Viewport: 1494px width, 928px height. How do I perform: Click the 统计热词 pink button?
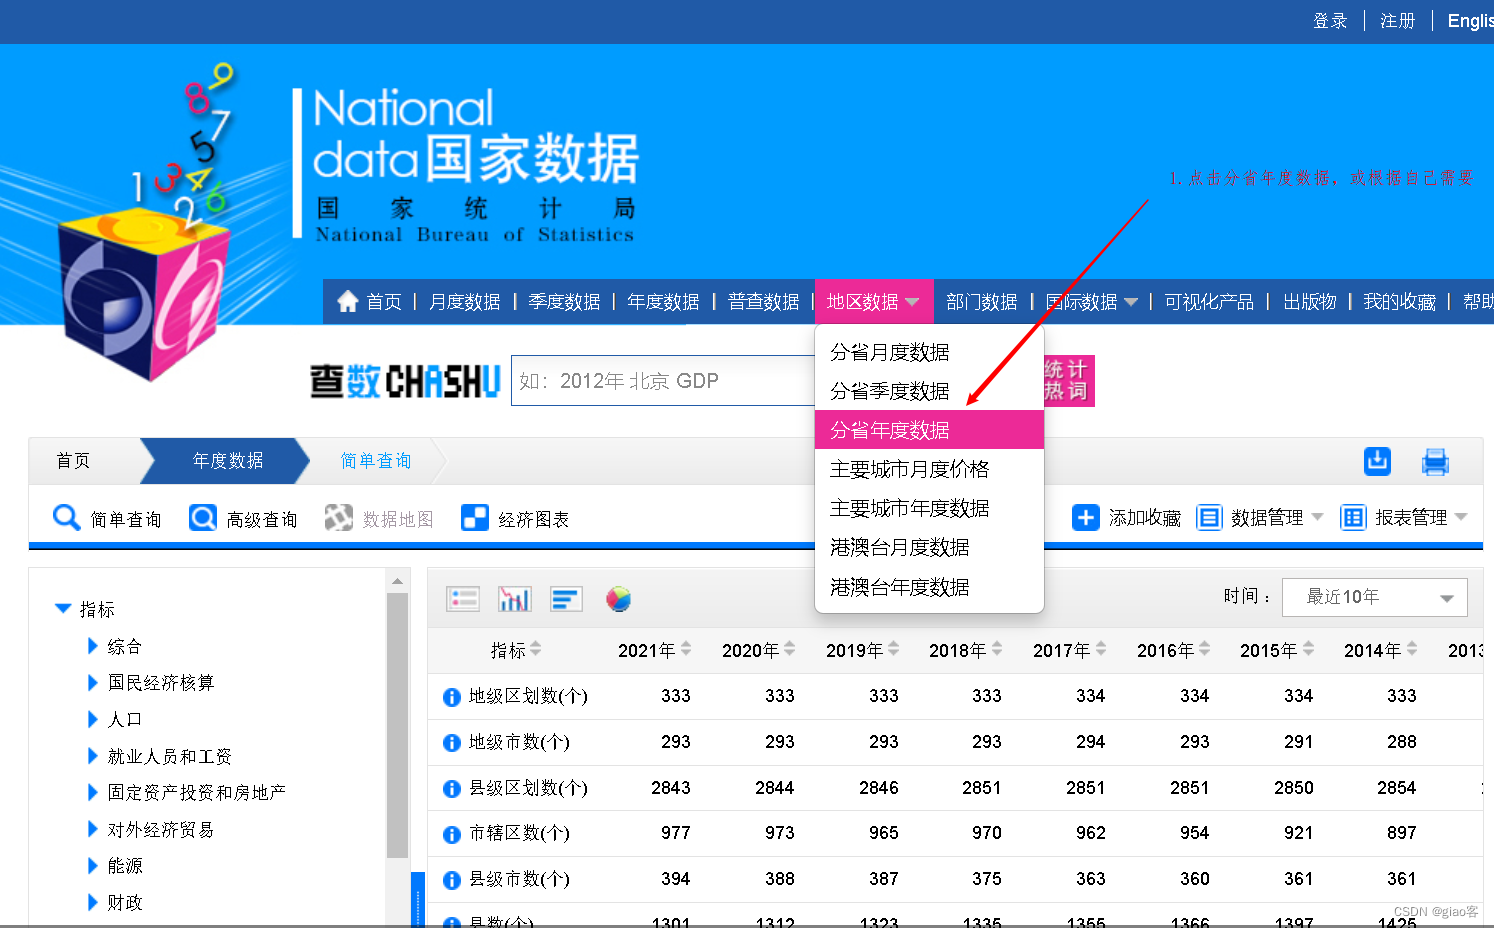tap(1068, 381)
